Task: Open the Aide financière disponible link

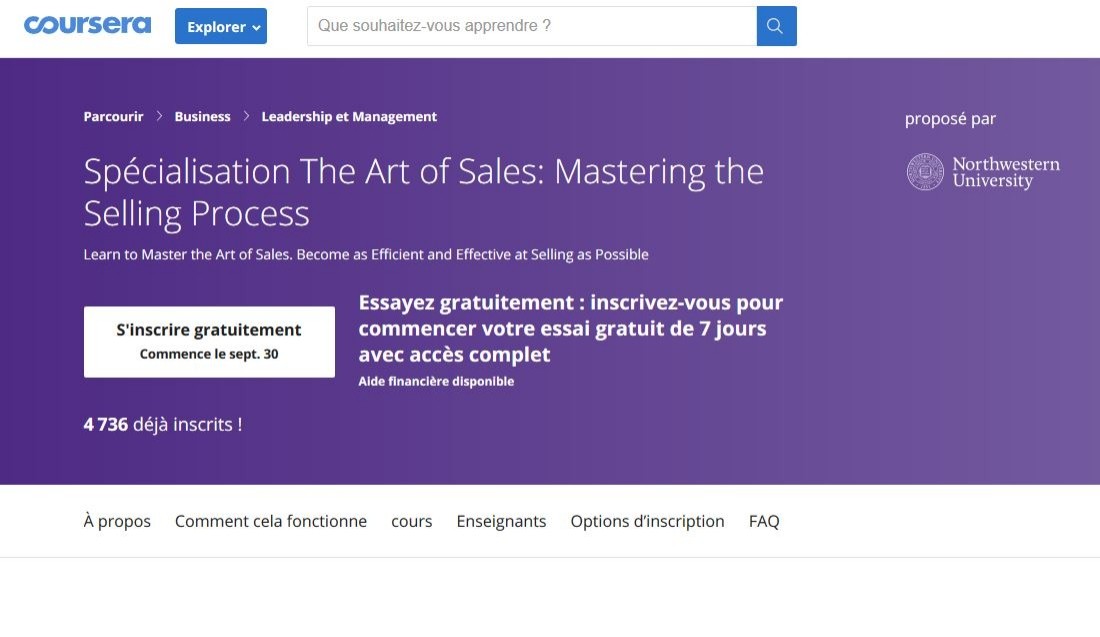Action: click(x=436, y=382)
